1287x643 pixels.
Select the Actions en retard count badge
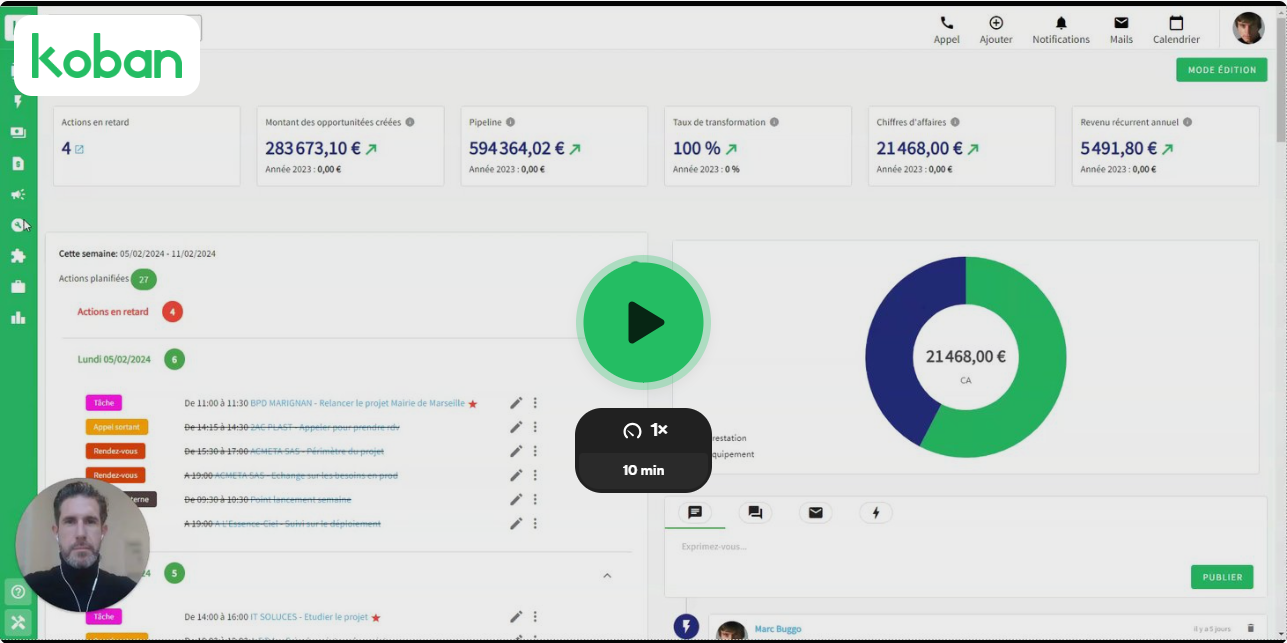pyautogui.click(x=172, y=312)
